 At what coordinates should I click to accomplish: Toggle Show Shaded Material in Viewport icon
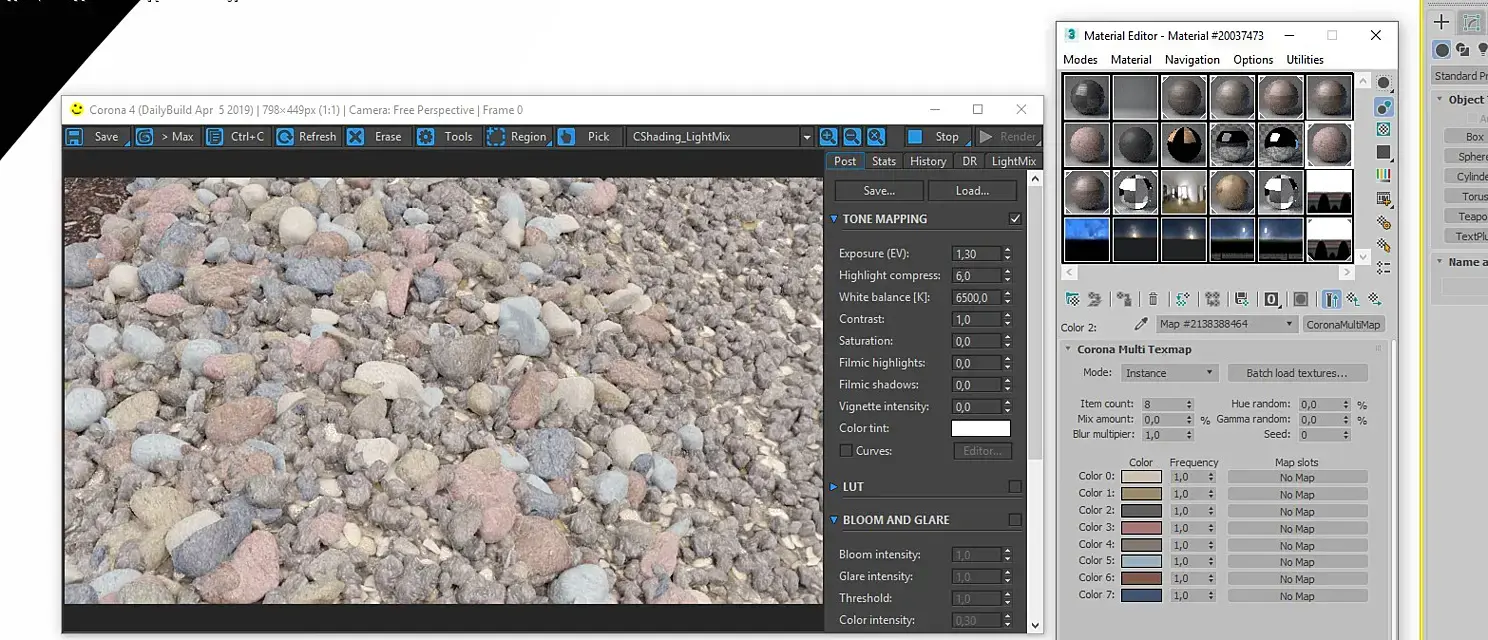(x=1301, y=299)
